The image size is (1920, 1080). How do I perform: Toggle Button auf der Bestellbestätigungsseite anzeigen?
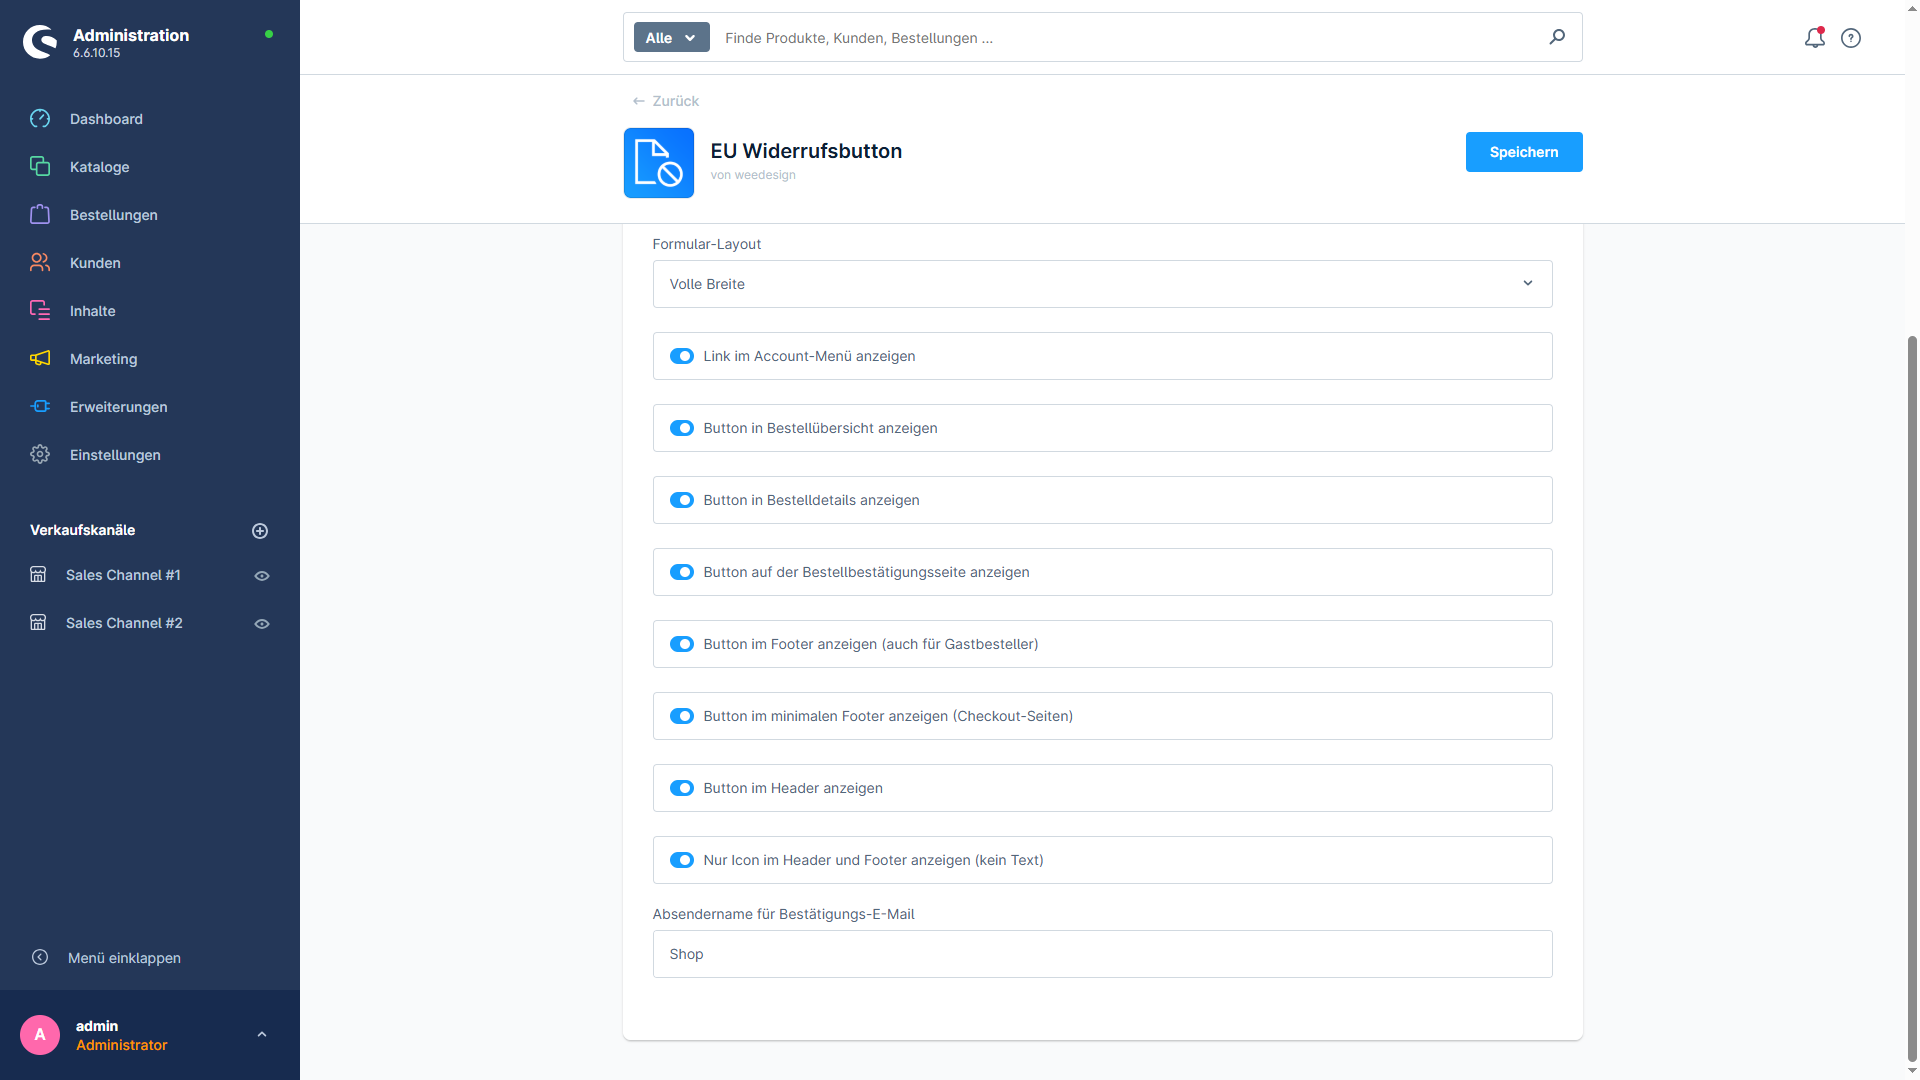682,572
